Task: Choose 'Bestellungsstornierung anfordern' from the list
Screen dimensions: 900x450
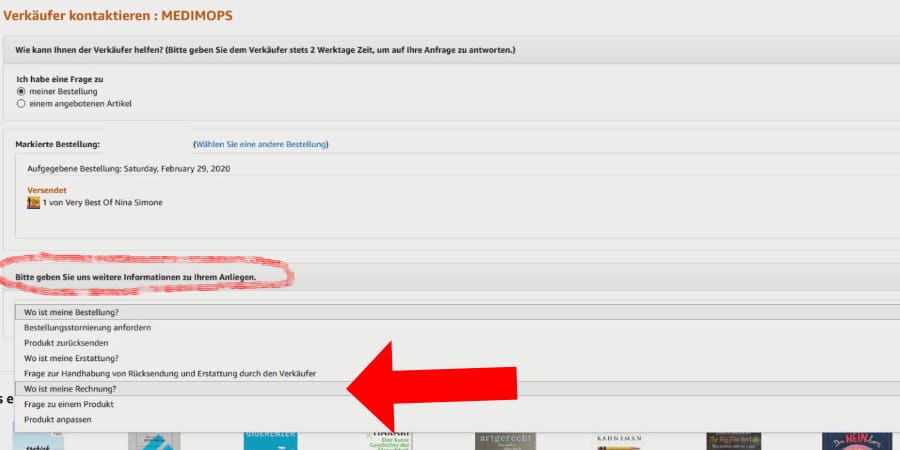Action: (88, 327)
